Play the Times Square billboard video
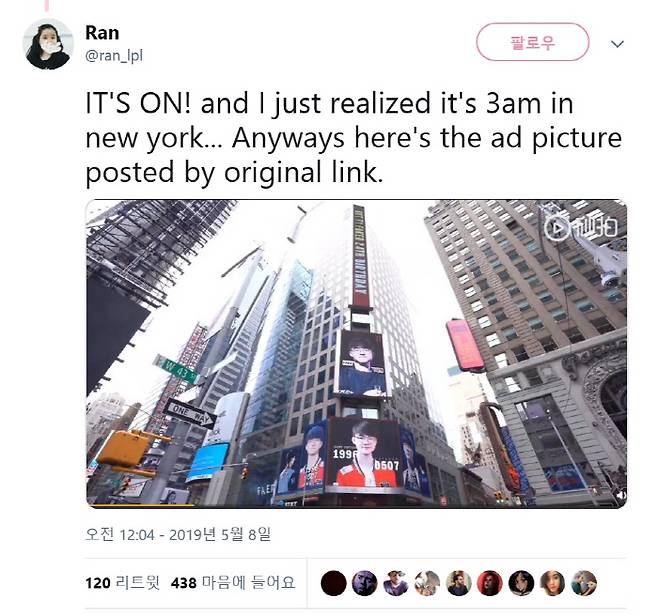 pos(356,353)
